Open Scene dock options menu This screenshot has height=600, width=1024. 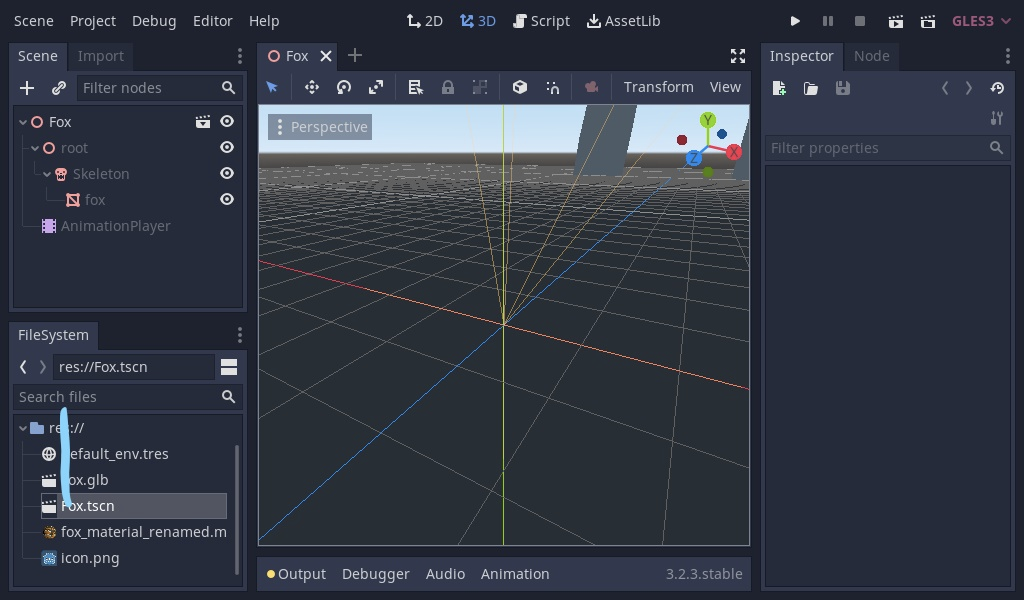click(x=240, y=56)
